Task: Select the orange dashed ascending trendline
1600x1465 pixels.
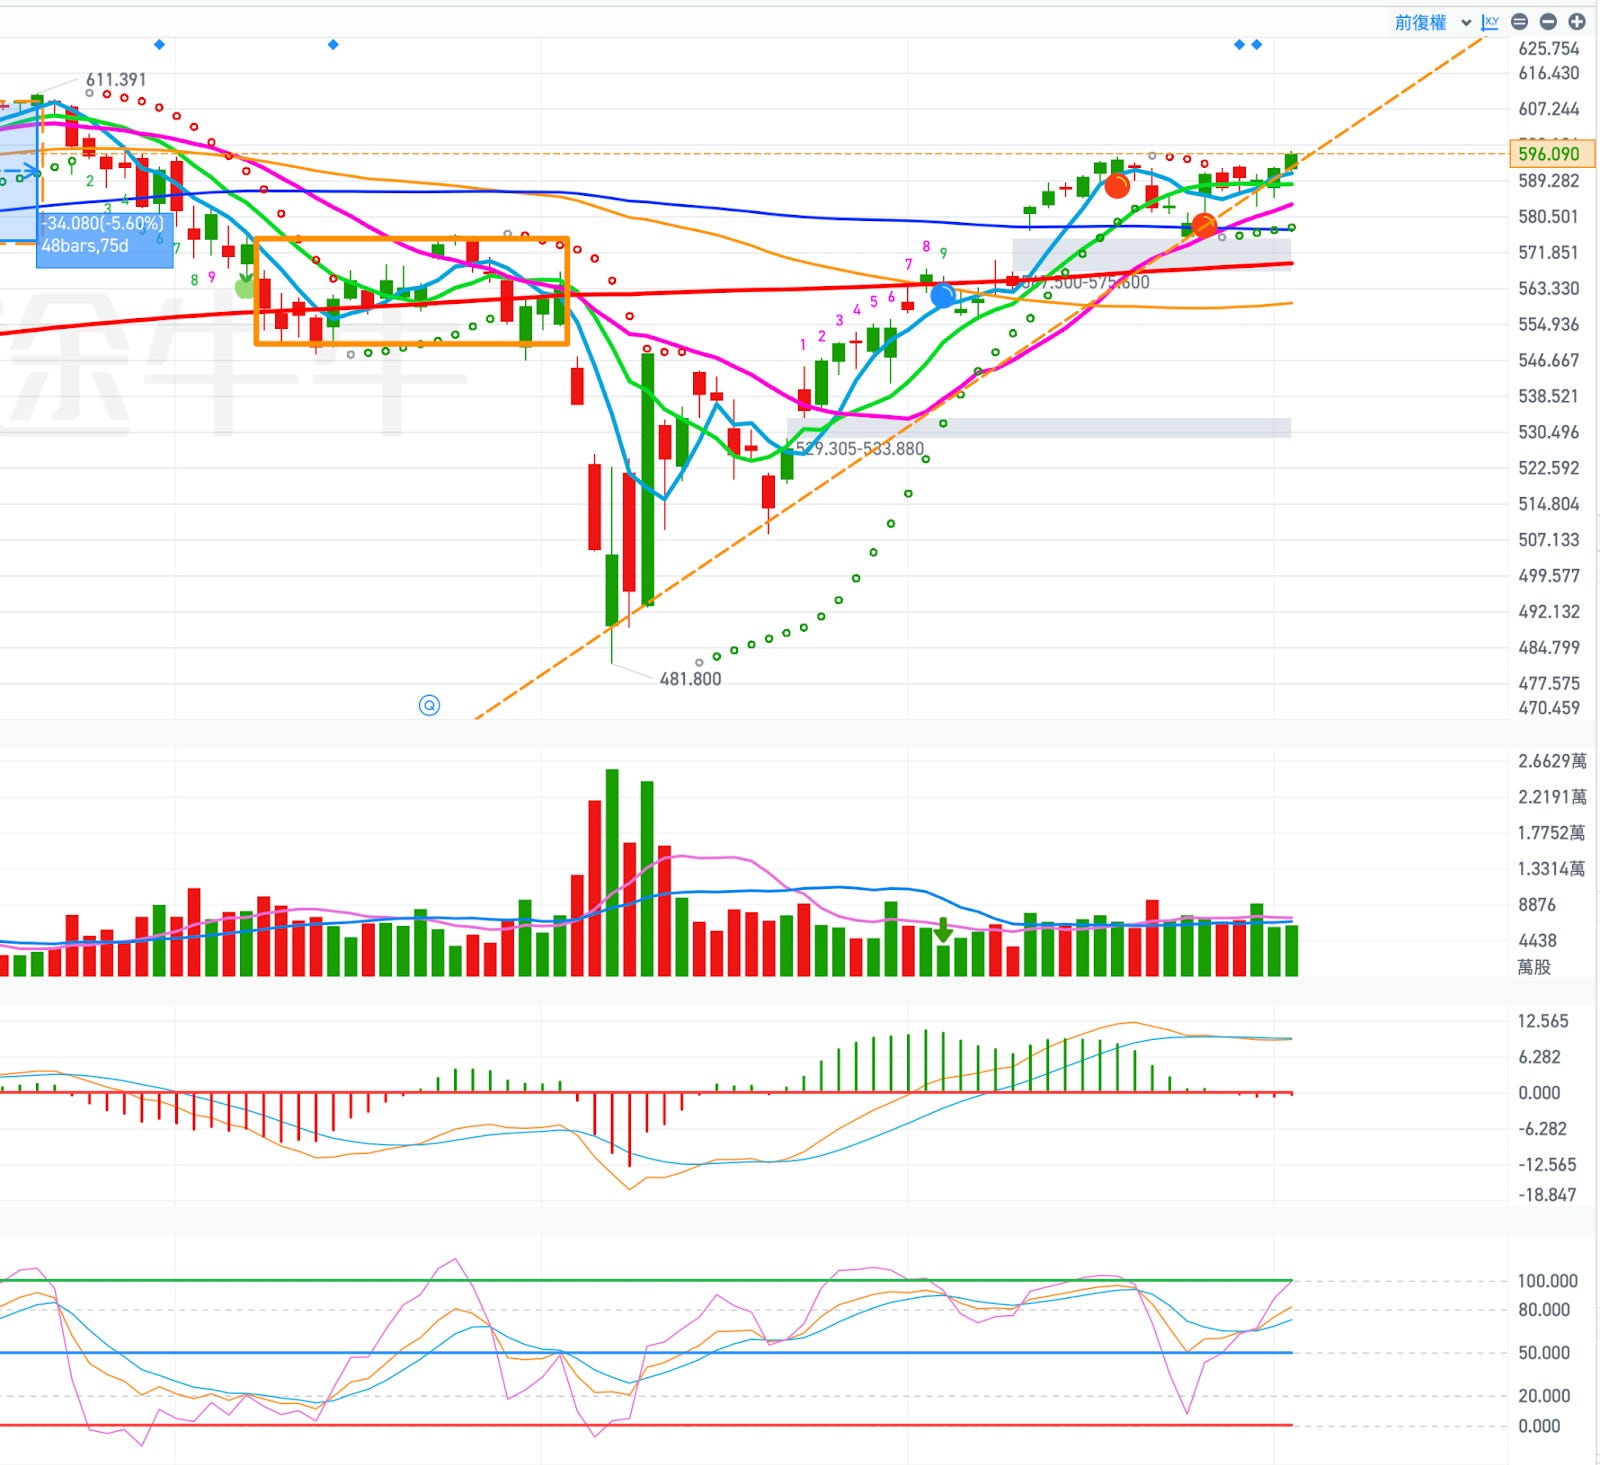Action: (980, 379)
